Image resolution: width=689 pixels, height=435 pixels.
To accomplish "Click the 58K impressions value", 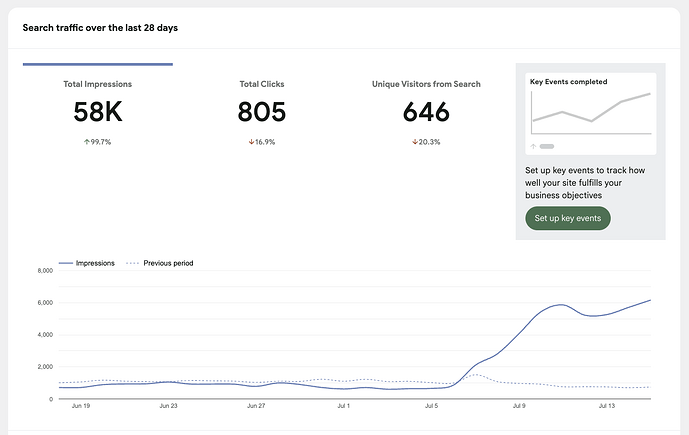I will pos(97,112).
